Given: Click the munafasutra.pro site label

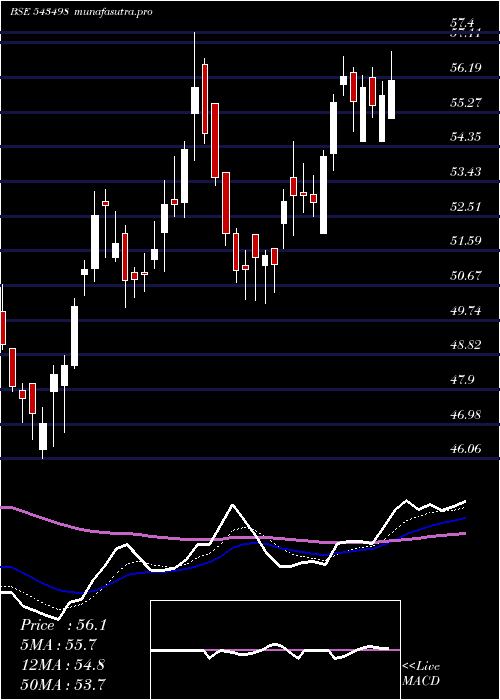Looking at the screenshot, I should pyautogui.click(x=112, y=12).
